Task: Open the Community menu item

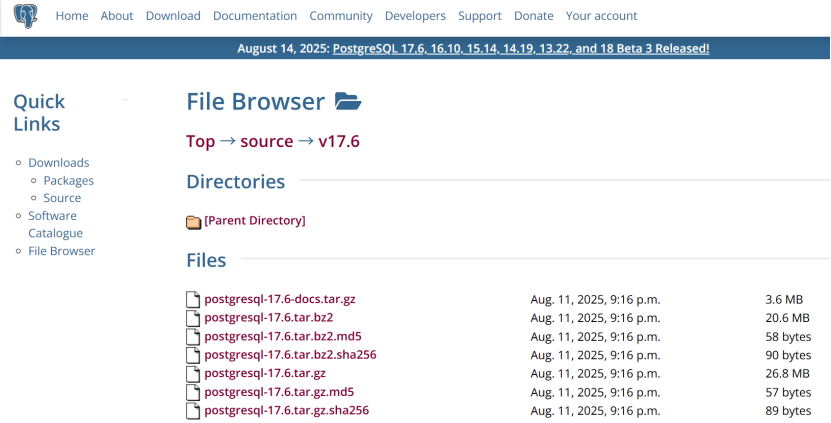Action: coord(341,16)
